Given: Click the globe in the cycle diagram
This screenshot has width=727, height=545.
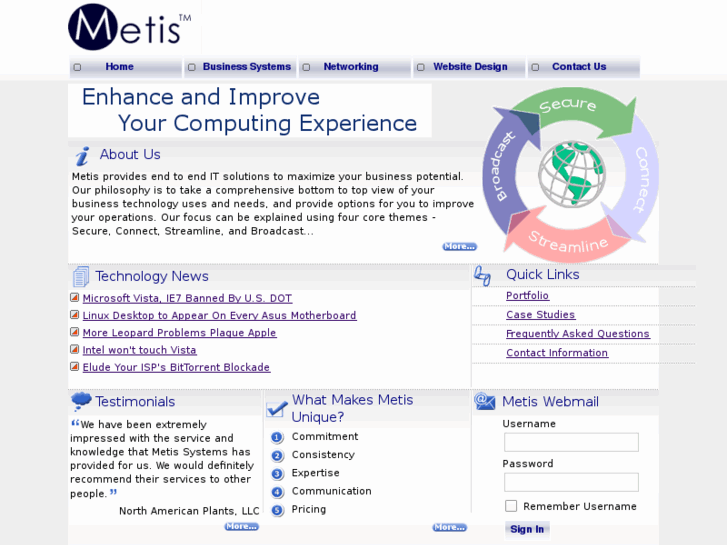Looking at the screenshot, I should pos(572,174).
